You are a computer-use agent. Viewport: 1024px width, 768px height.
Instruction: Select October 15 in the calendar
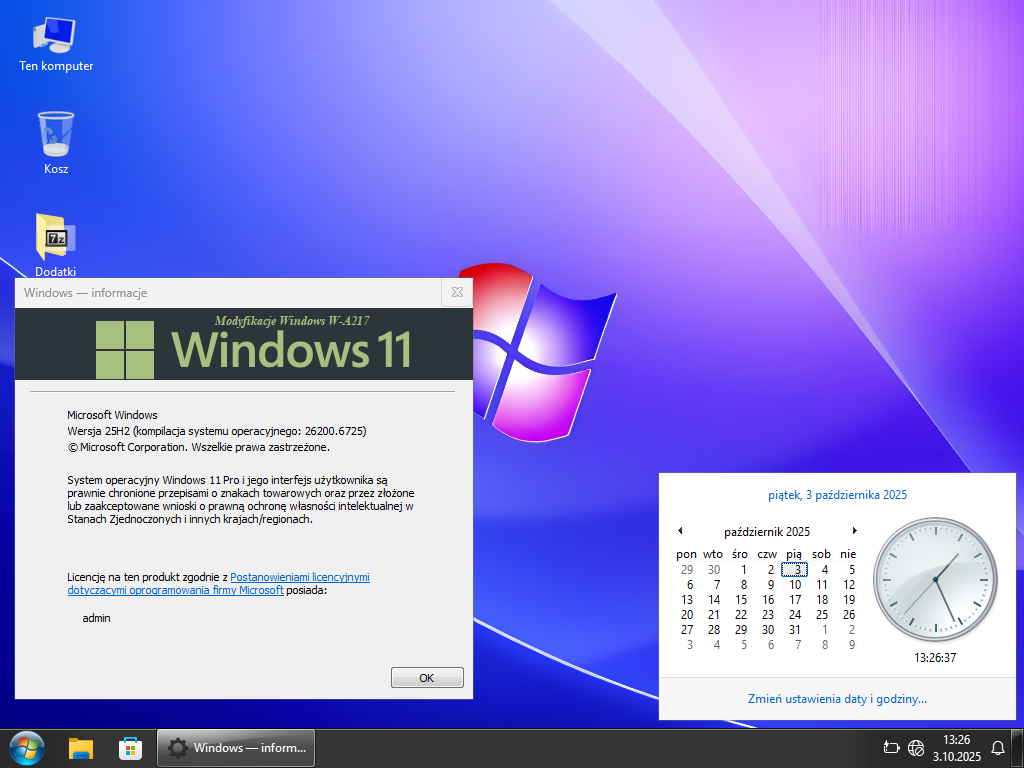click(741, 600)
